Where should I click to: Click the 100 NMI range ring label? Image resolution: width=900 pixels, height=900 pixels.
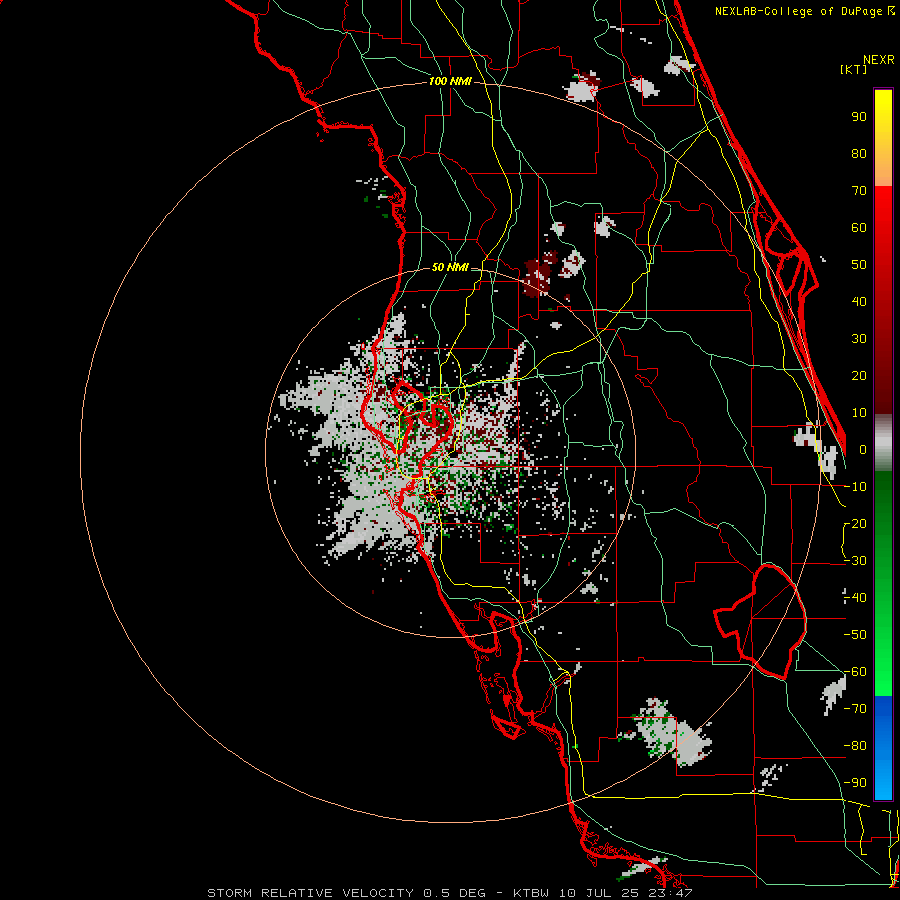450,82
